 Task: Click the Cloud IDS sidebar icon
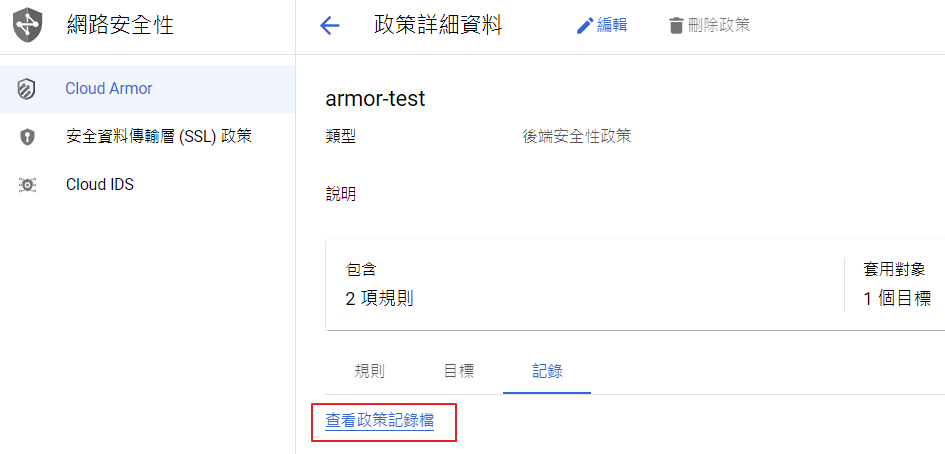[x=27, y=185]
